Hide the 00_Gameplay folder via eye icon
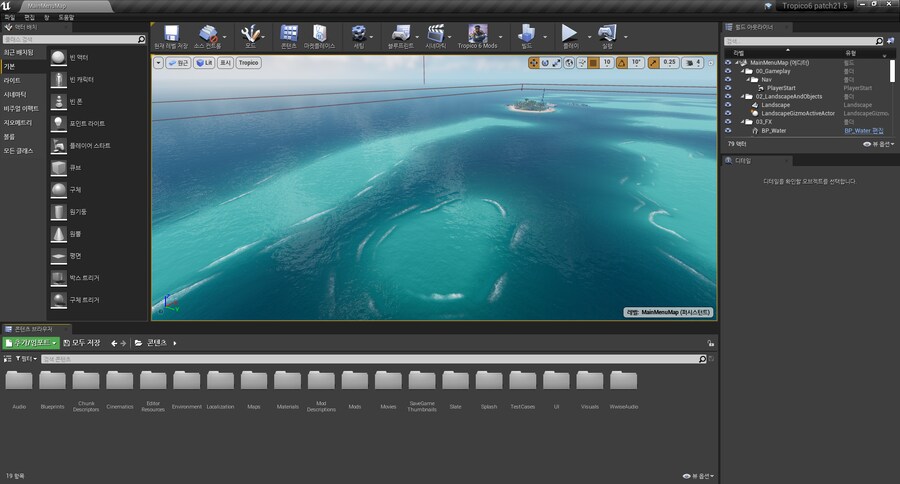Screen dimensions: 900x484 click(728, 71)
